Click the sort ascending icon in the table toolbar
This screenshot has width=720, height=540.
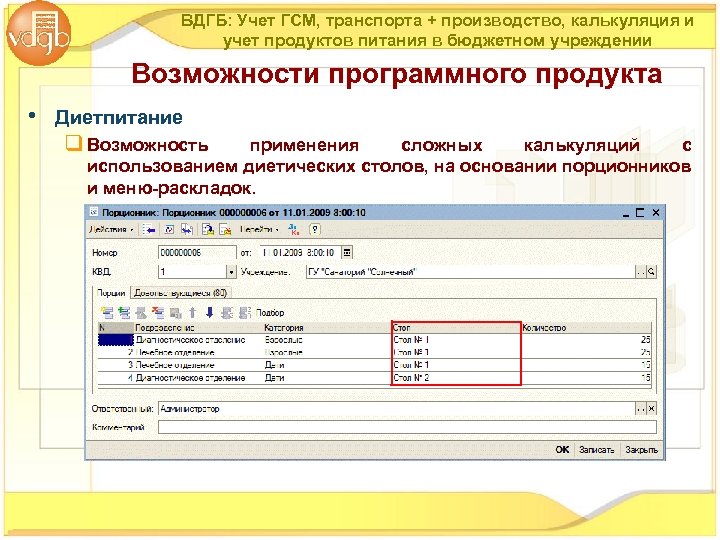(227, 313)
